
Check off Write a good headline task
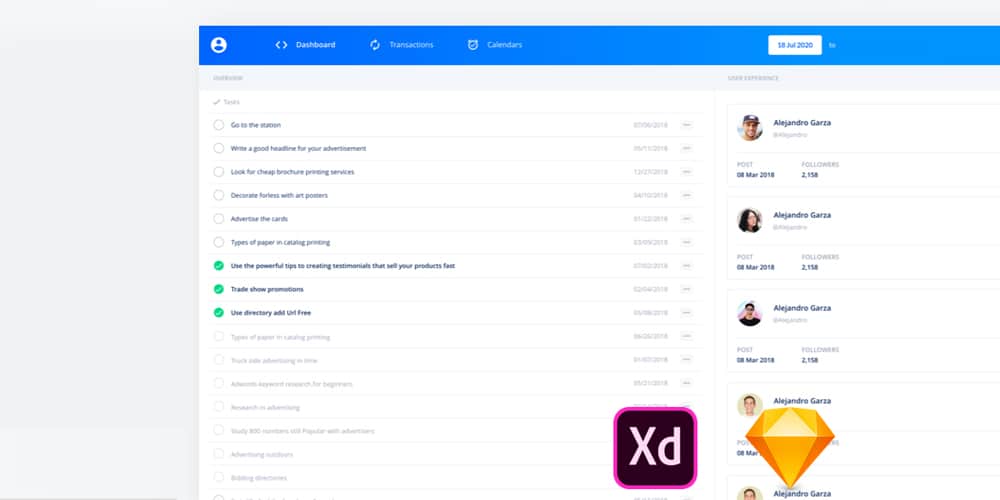pos(219,149)
